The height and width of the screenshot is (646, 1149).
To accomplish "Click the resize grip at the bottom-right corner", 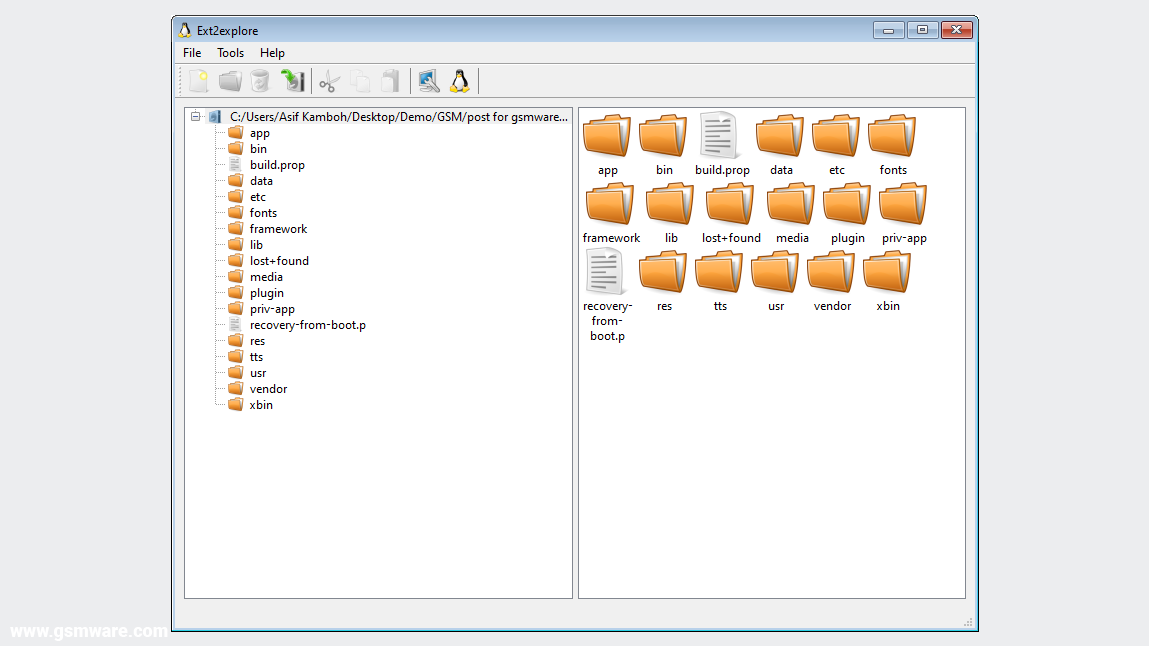I will [969, 621].
